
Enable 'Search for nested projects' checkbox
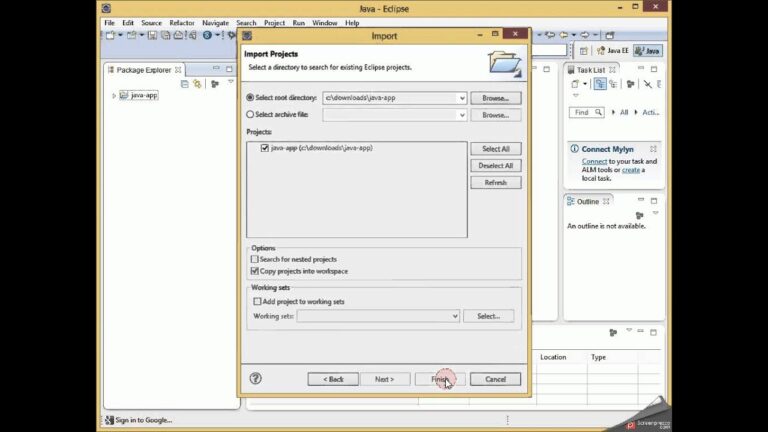[255, 259]
